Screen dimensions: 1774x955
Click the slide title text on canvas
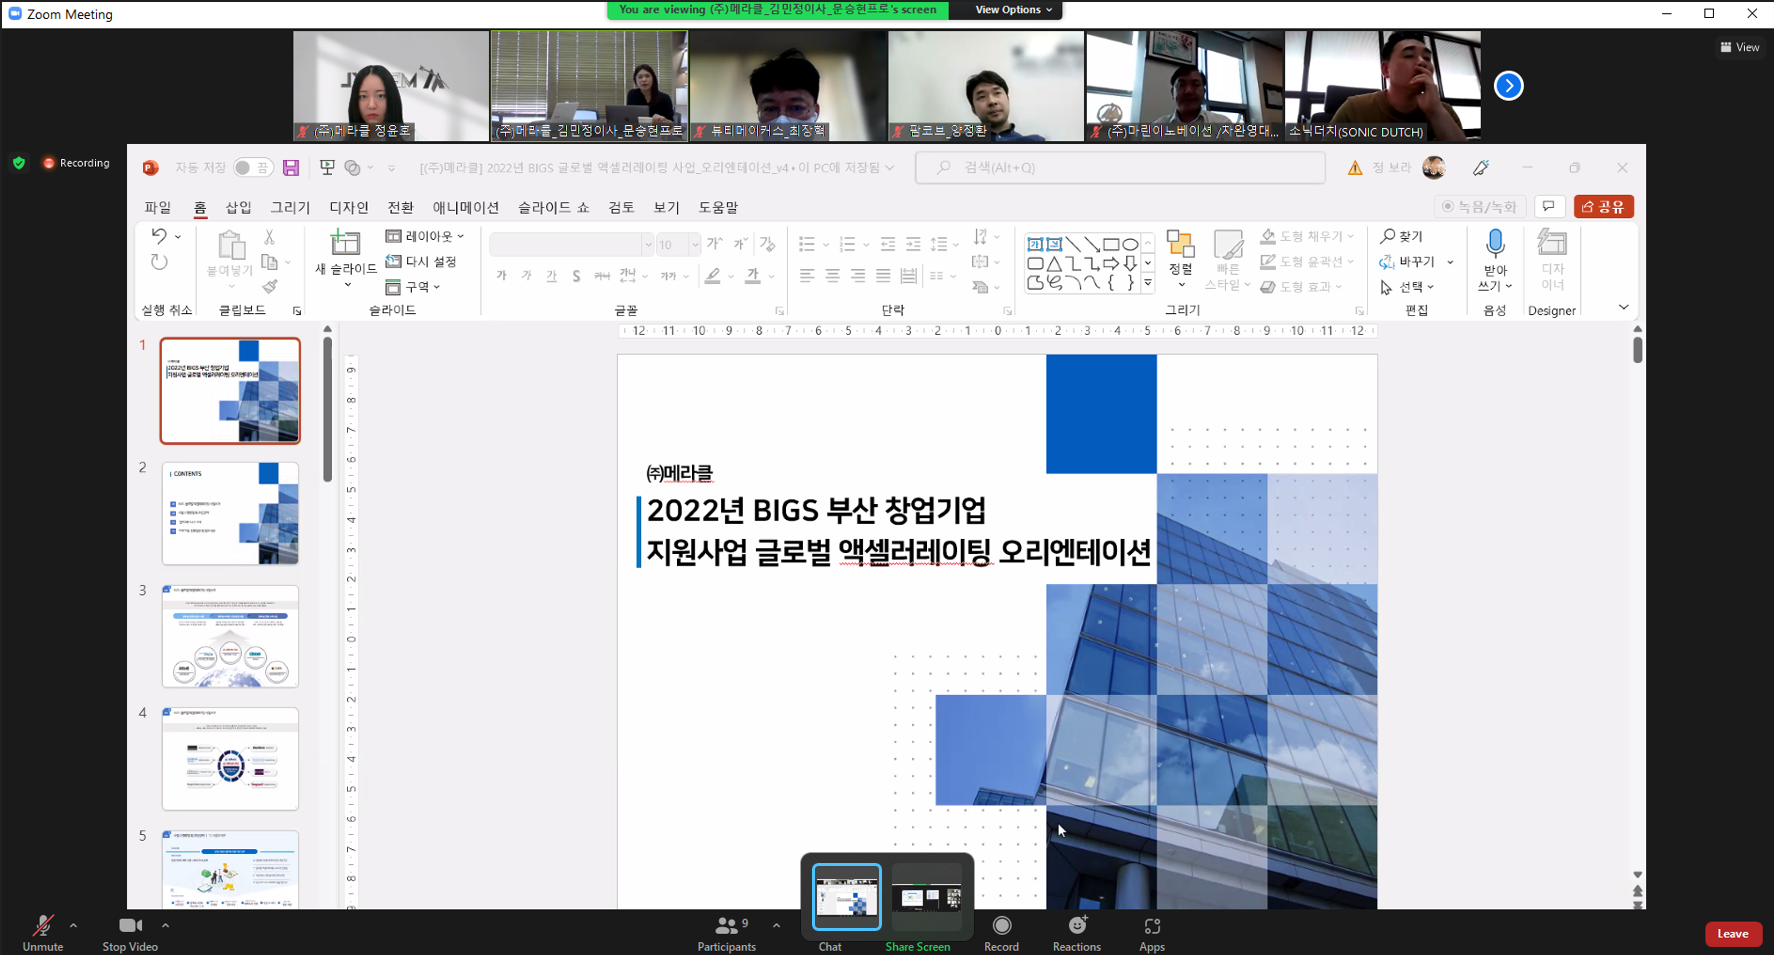pos(898,530)
